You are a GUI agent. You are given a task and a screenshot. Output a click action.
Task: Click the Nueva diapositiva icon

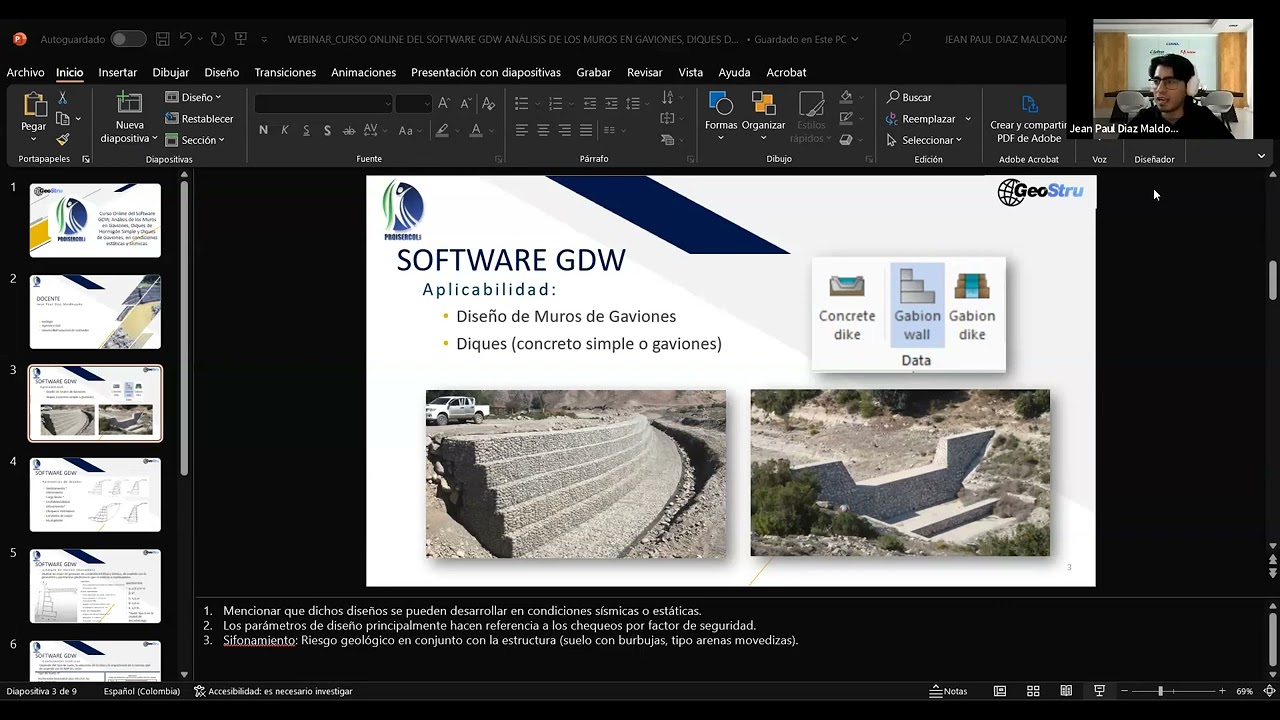[x=129, y=104]
